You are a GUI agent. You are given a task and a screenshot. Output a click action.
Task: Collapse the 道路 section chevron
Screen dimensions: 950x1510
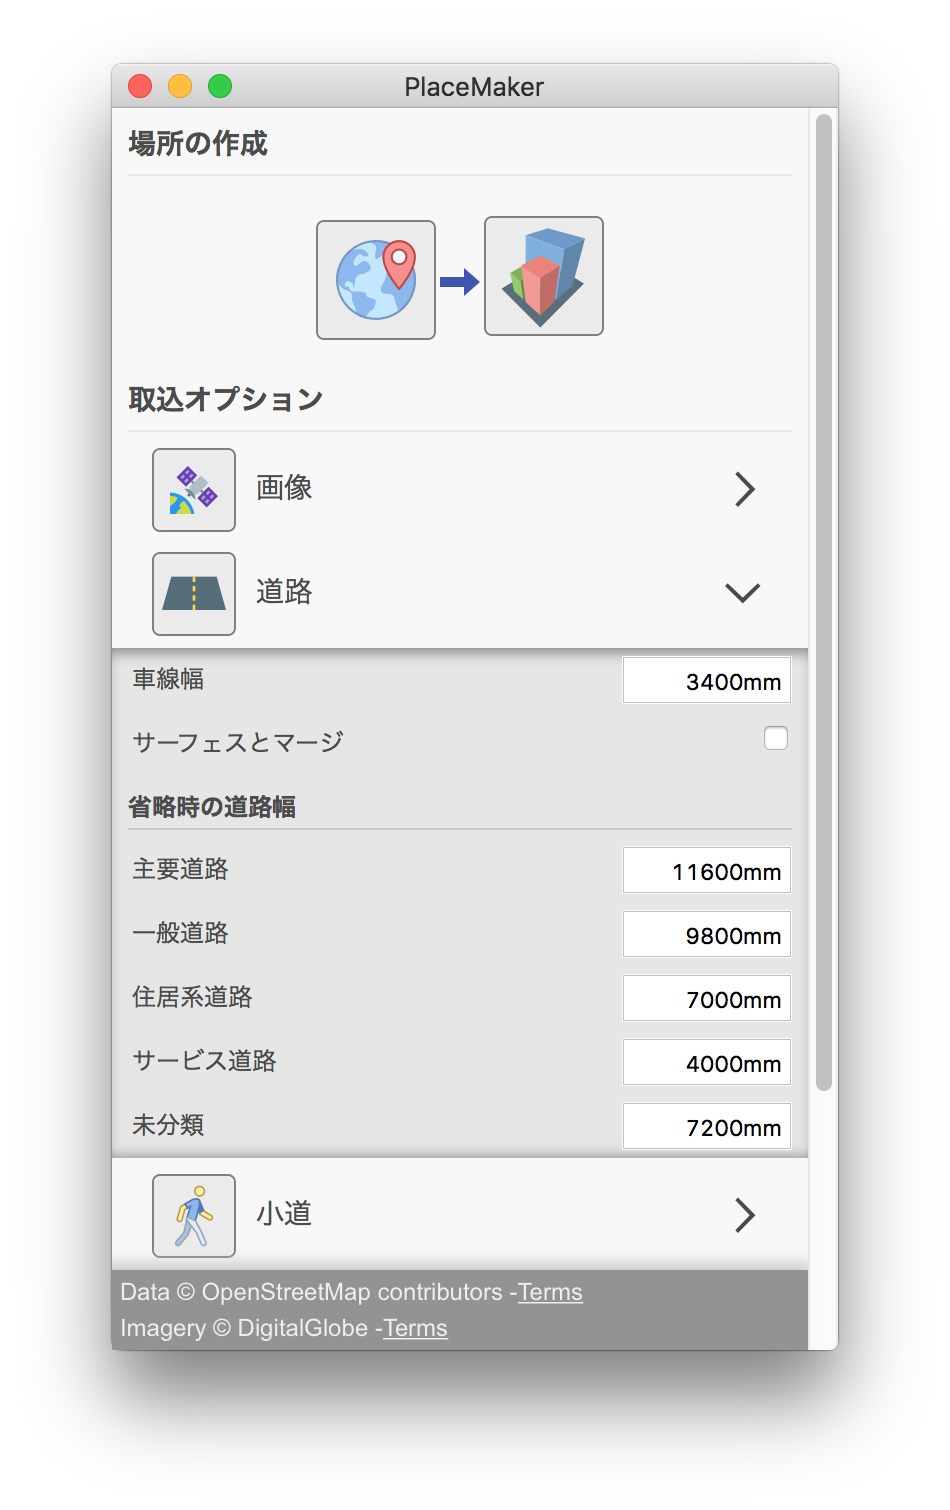pos(742,593)
